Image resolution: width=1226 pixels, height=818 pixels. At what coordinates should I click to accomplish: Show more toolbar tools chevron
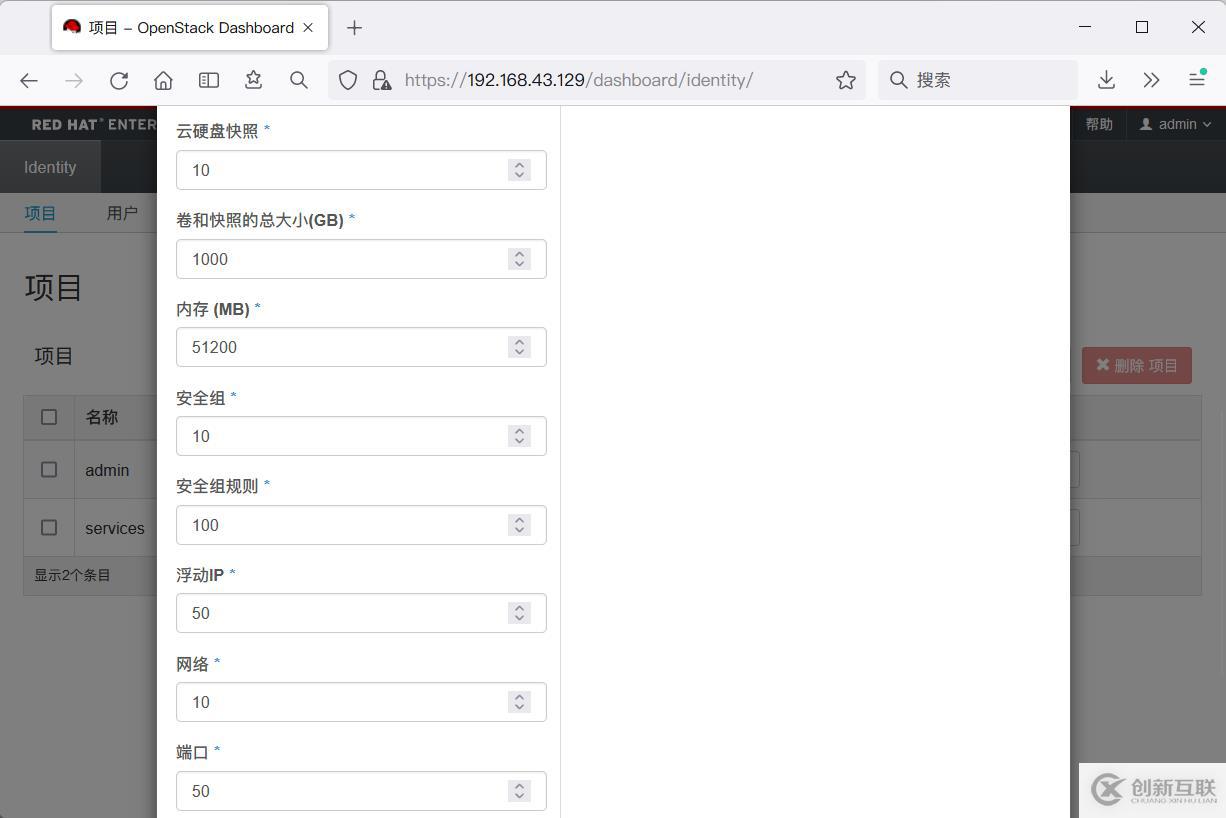[x=1151, y=80]
